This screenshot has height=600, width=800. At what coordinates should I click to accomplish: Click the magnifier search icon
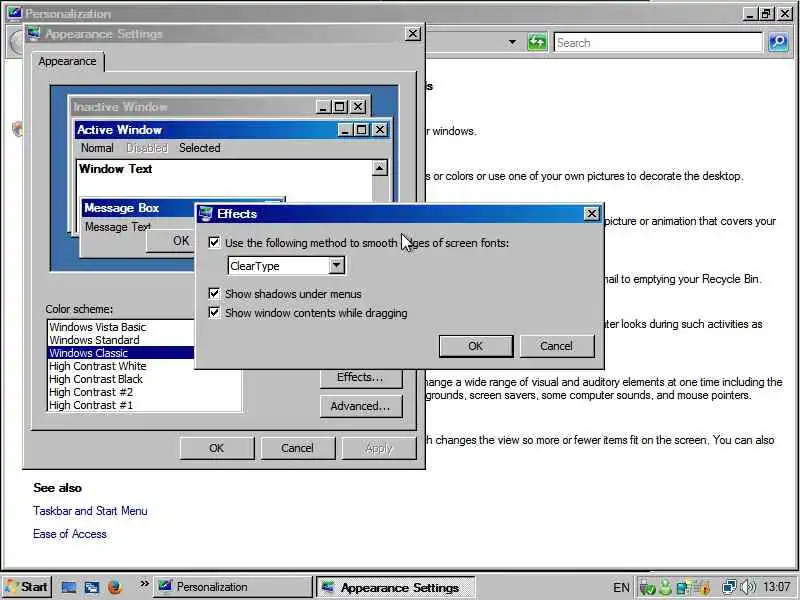(x=778, y=42)
